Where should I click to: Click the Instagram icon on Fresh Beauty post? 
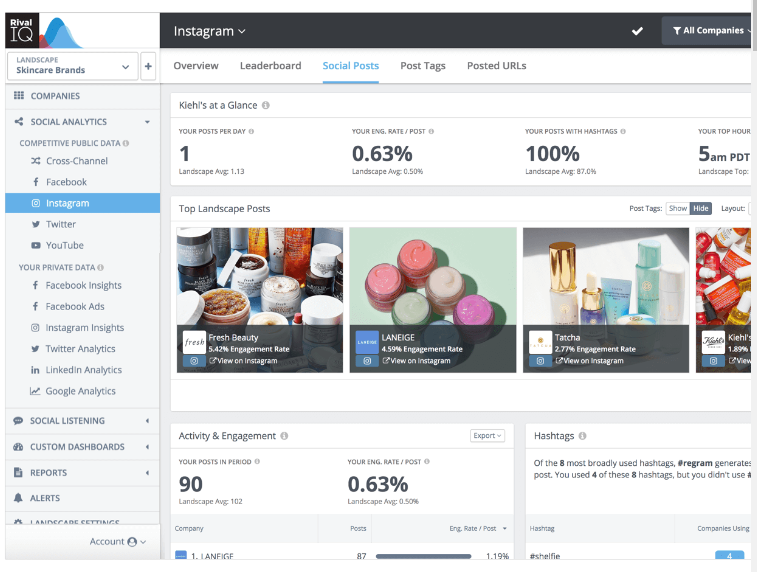click(194, 361)
